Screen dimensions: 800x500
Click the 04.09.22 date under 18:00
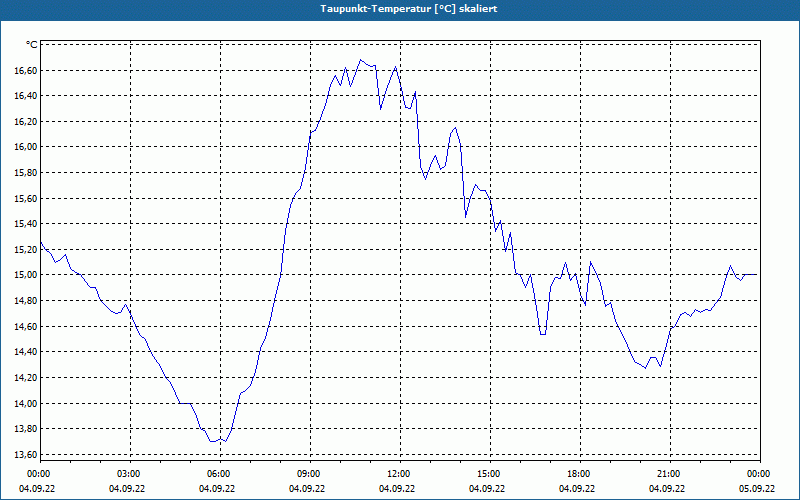pyautogui.click(x=577, y=489)
